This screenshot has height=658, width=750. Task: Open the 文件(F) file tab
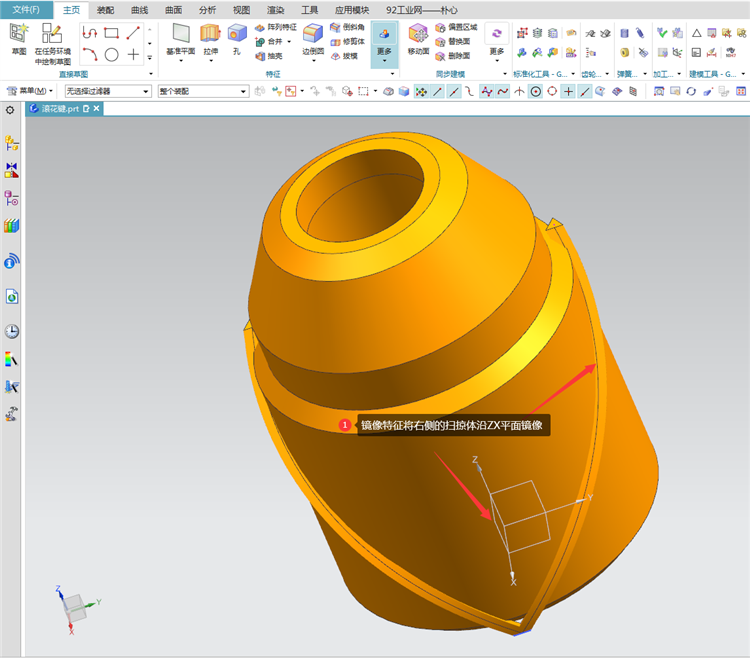(26, 10)
